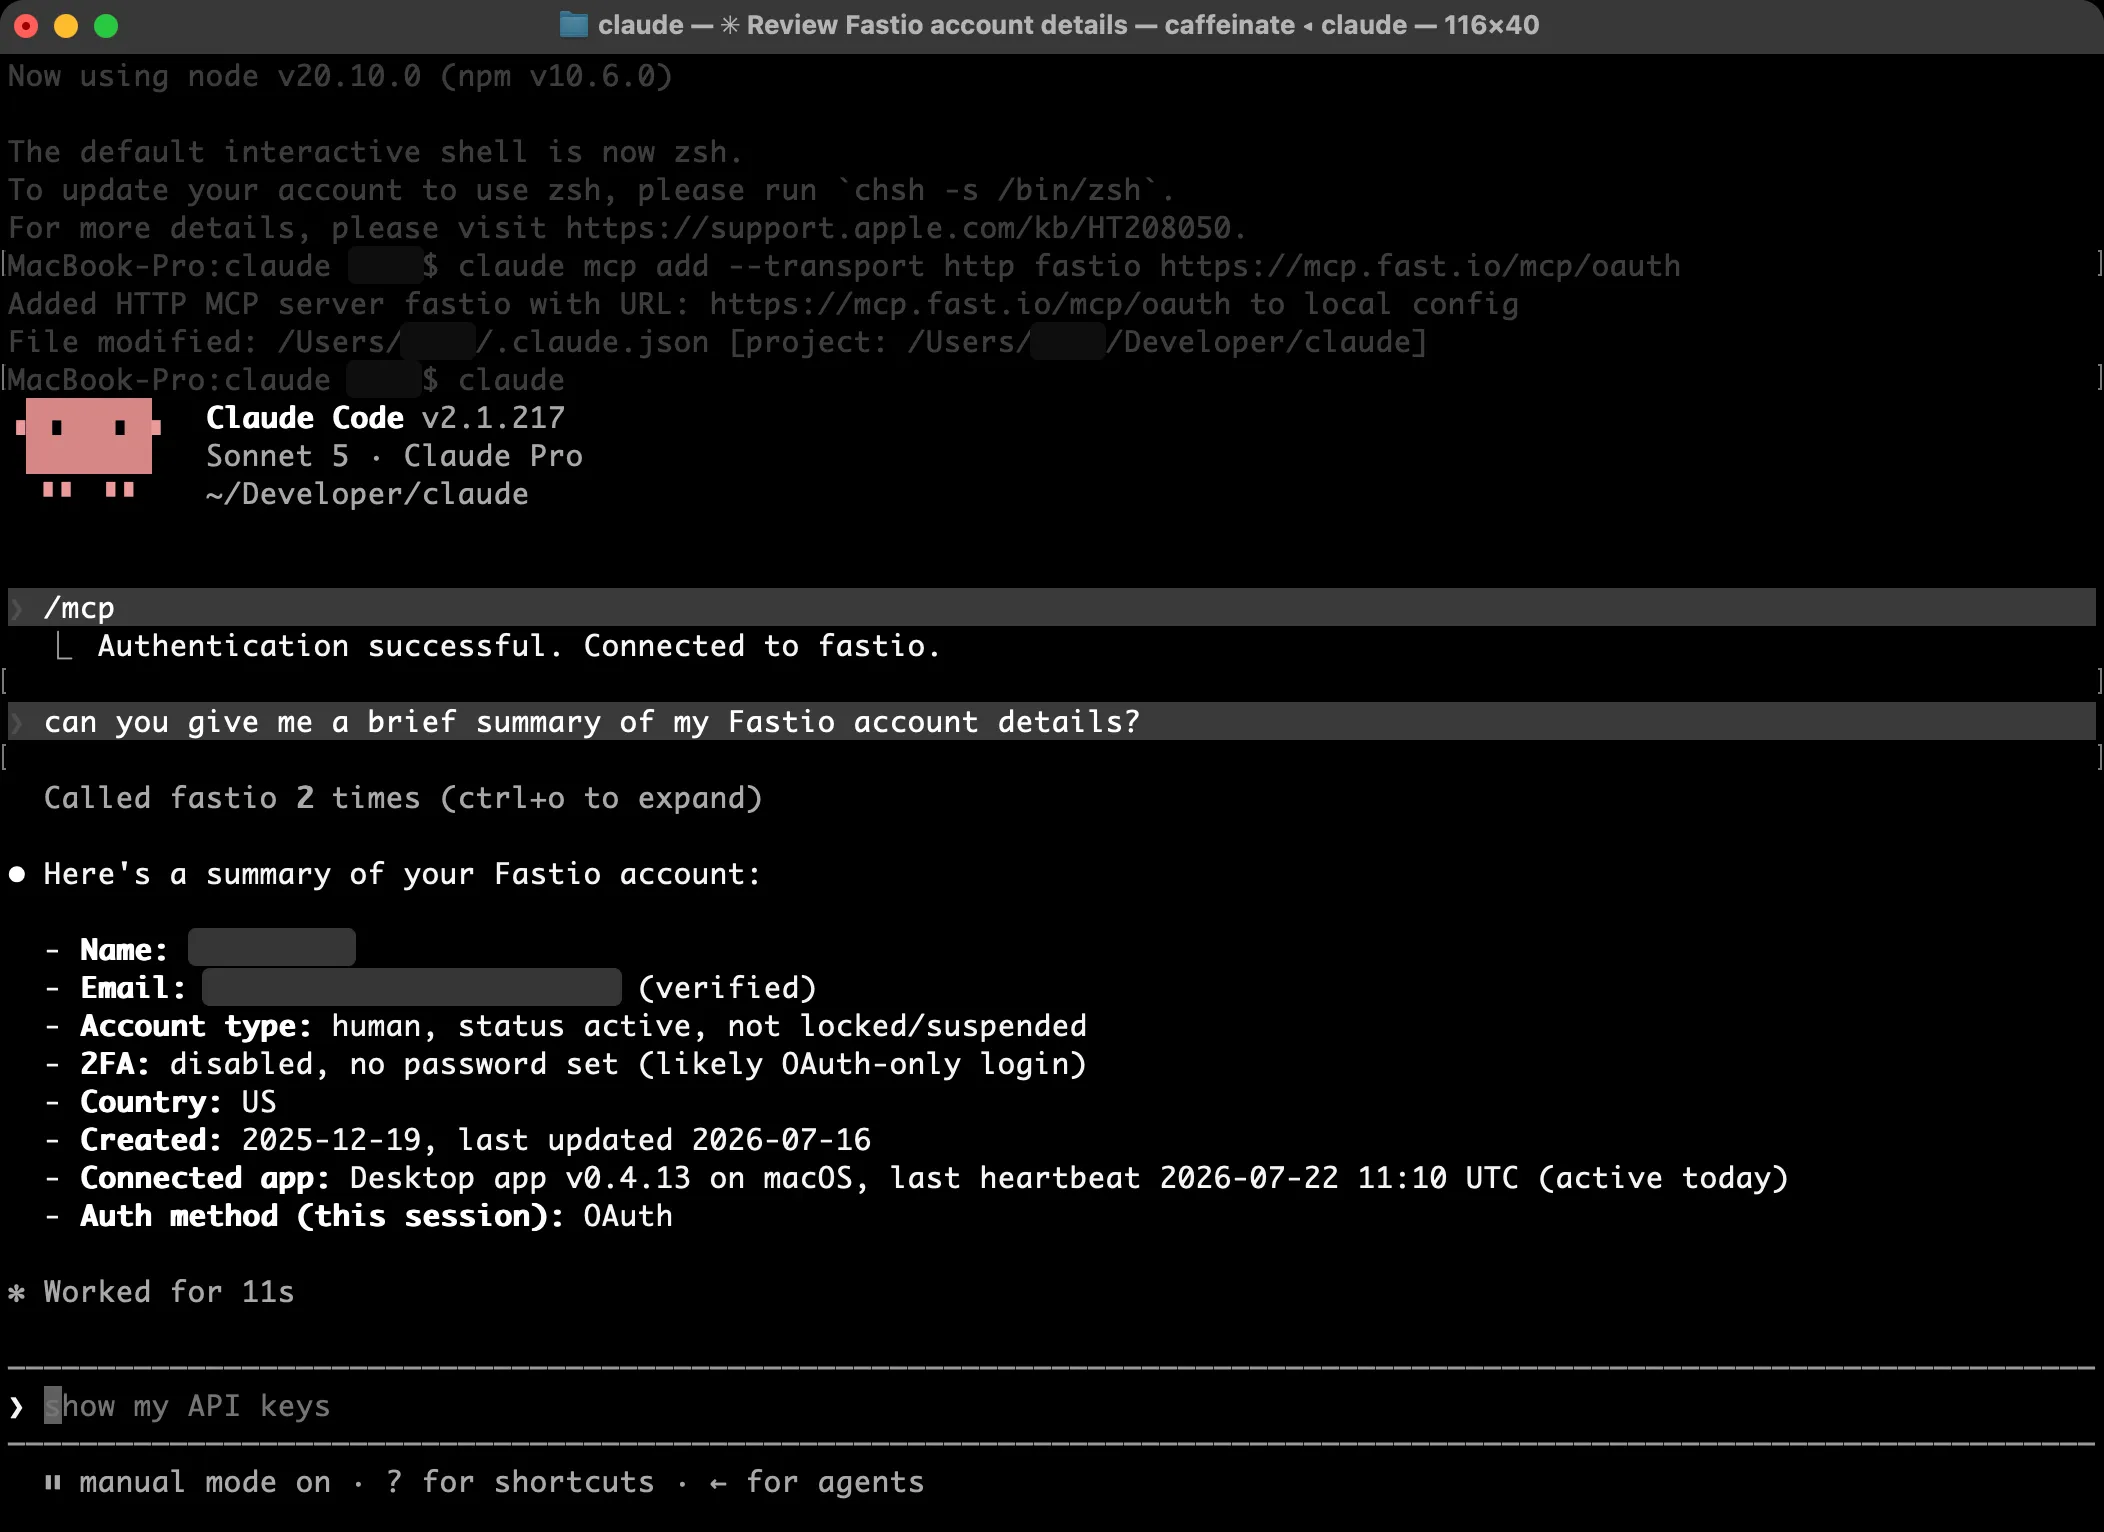This screenshot has height=1532, width=2104.
Task: Click 'manual mode on' status text
Action: 205,1482
